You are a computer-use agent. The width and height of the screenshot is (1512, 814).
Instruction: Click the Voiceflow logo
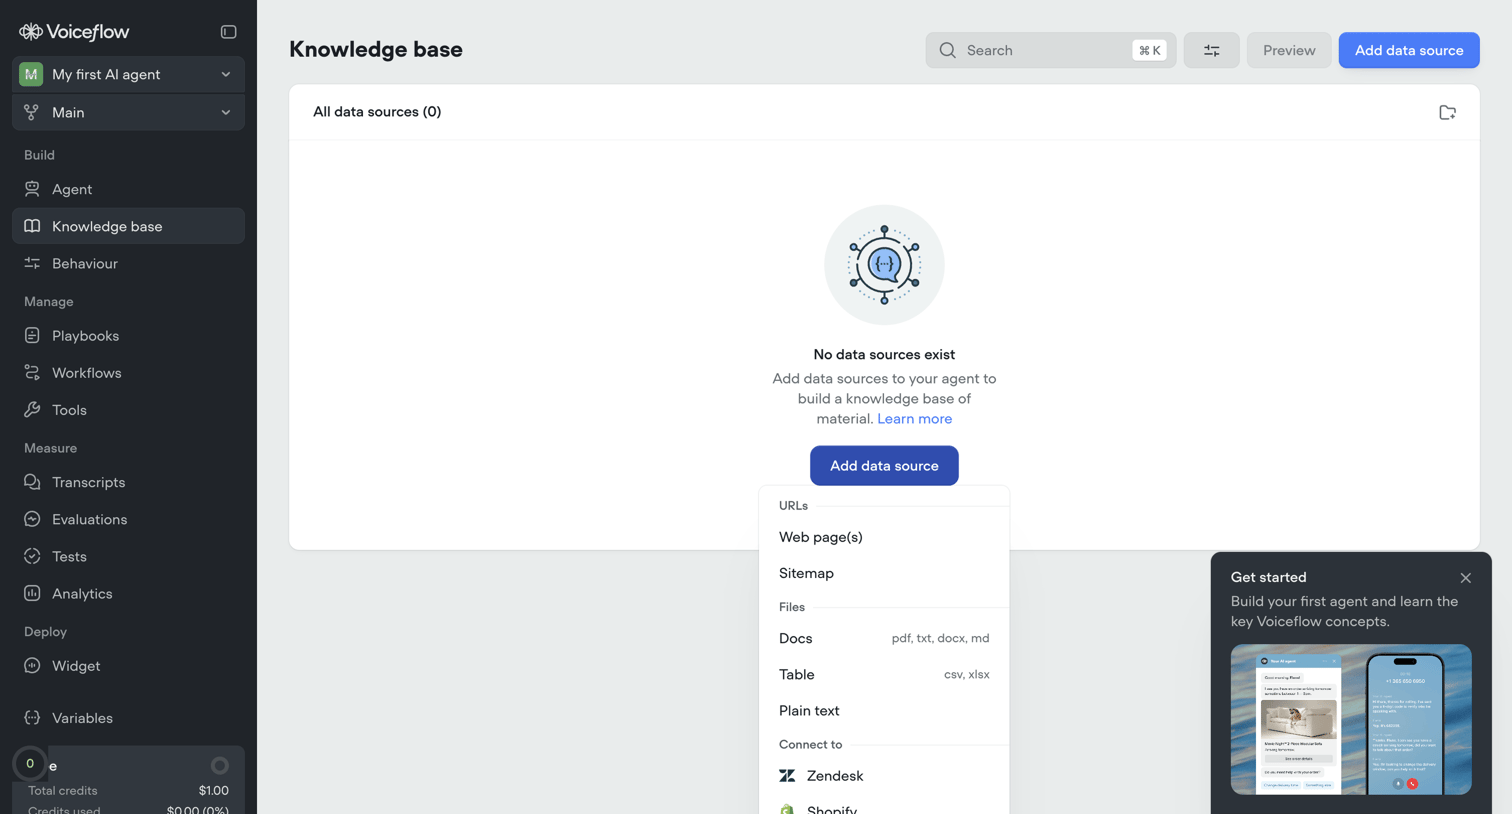(x=74, y=32)
